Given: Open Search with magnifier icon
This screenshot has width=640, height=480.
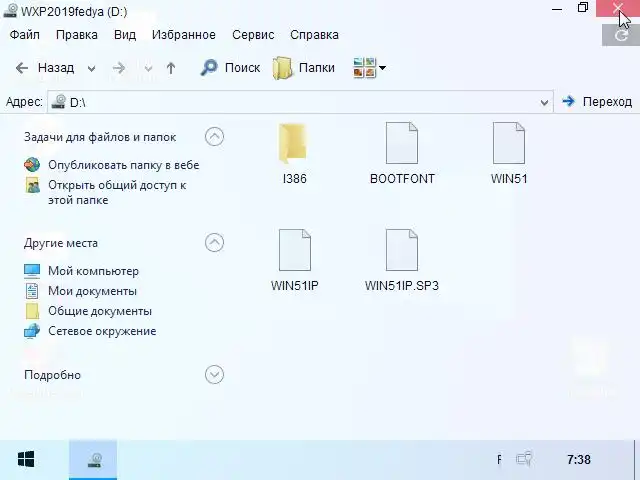Looking at the screenshot, I should click(x=209, y=68).
